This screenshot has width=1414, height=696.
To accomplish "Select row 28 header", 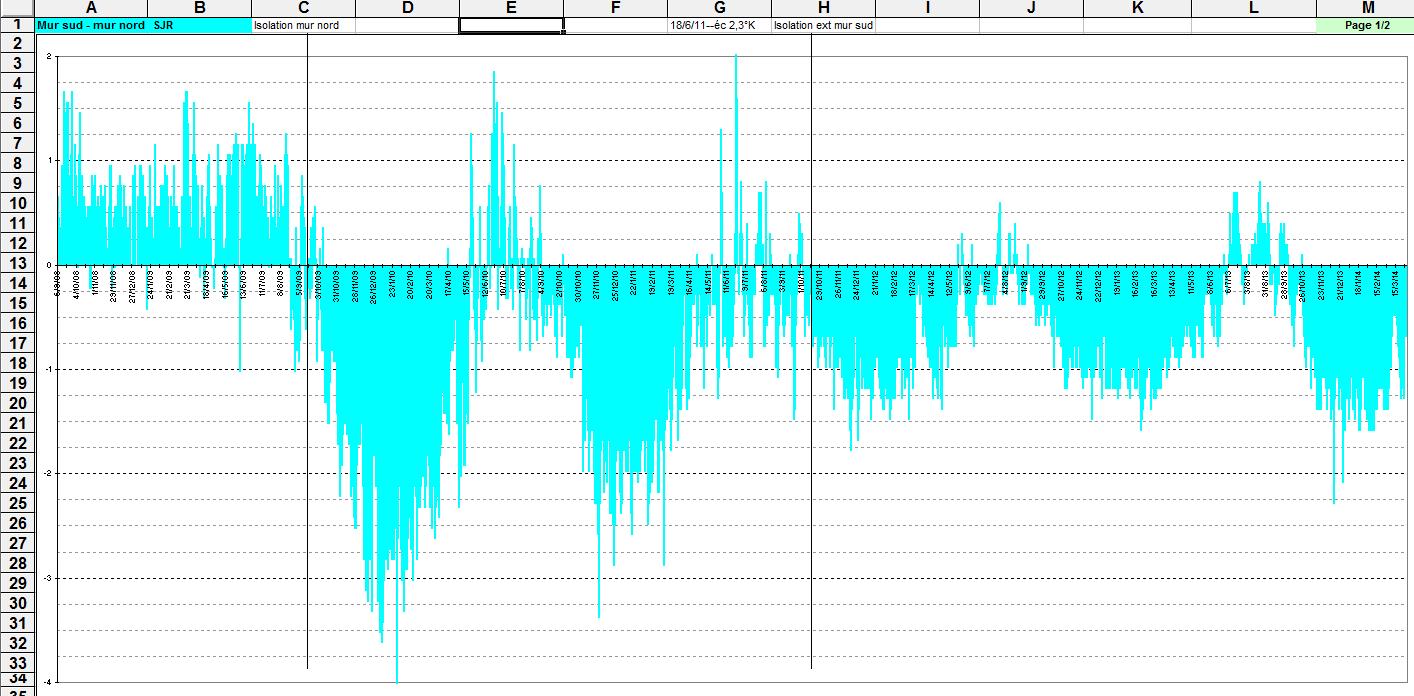I will coord(18,563).
